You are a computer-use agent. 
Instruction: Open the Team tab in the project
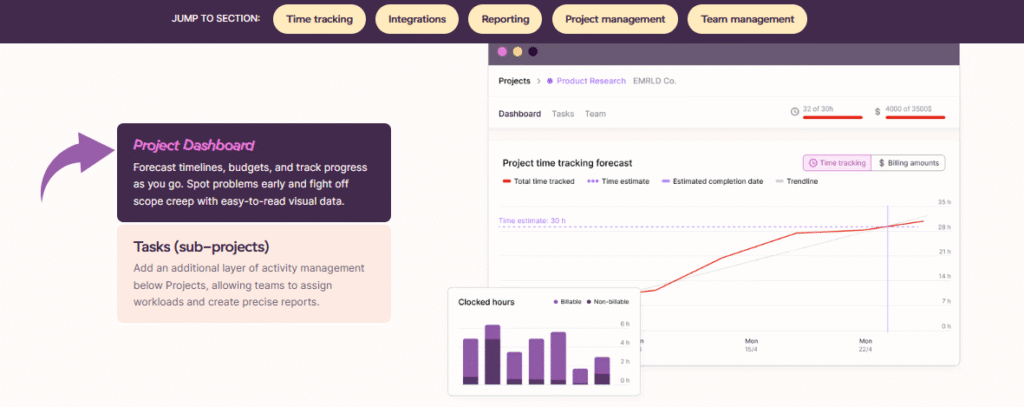(x=595, y=114)
